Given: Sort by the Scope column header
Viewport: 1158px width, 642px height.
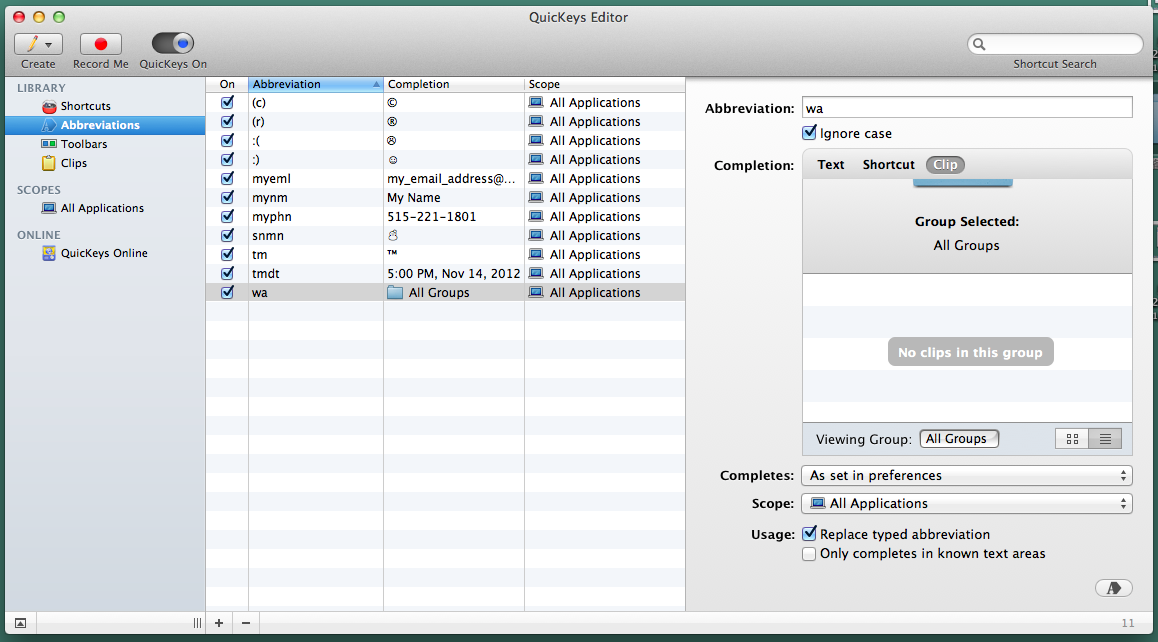Looking at the screenshot, I should click(x=605, y=84).
